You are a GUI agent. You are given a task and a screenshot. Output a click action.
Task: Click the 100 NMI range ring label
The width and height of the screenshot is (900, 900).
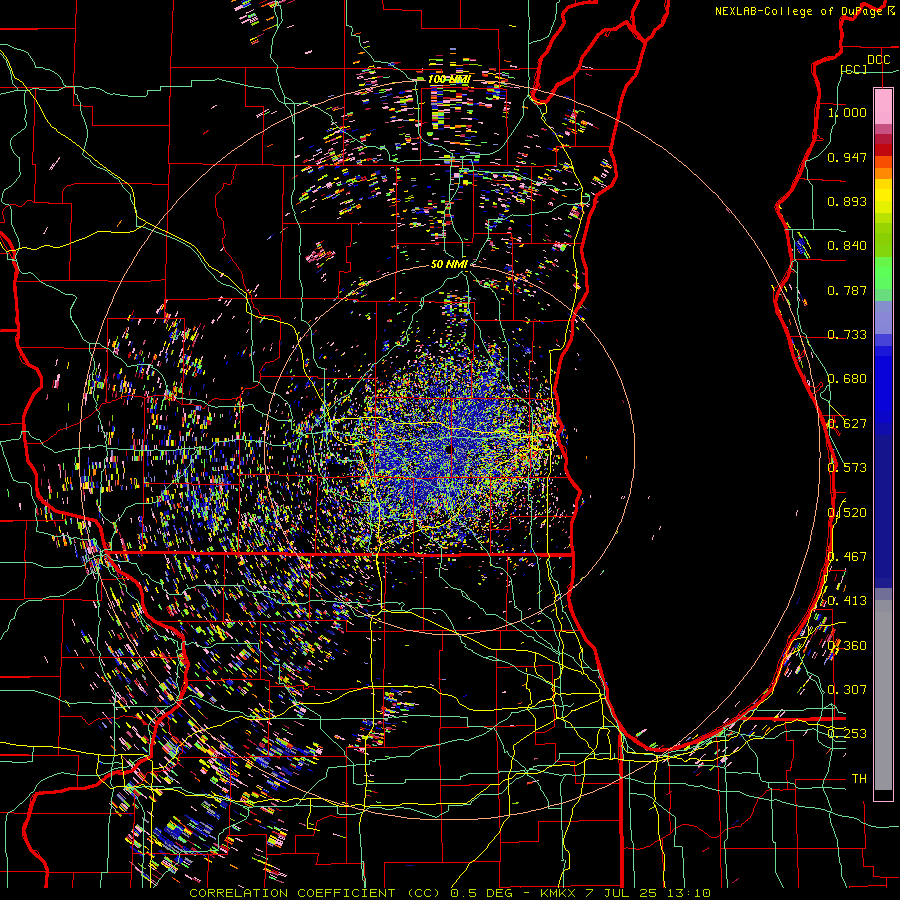click(449, 79)
